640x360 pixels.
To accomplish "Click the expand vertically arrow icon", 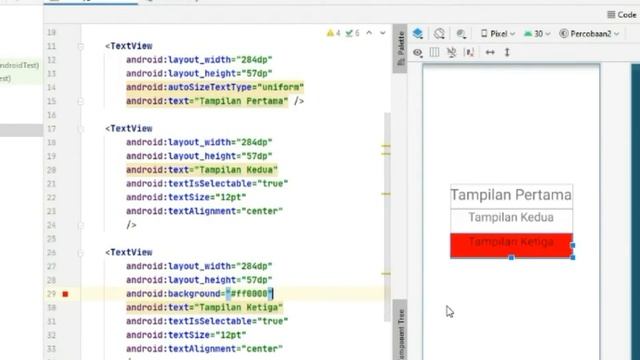I will coord(507,52).
